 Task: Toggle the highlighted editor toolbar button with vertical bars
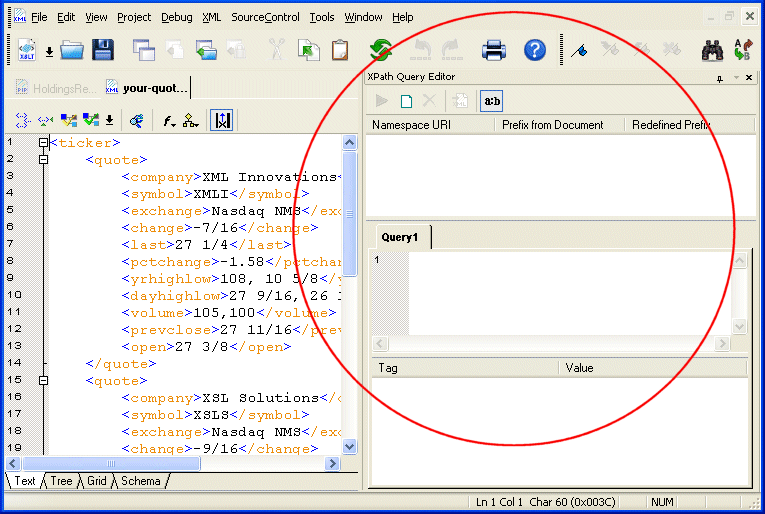click(222, 120)
